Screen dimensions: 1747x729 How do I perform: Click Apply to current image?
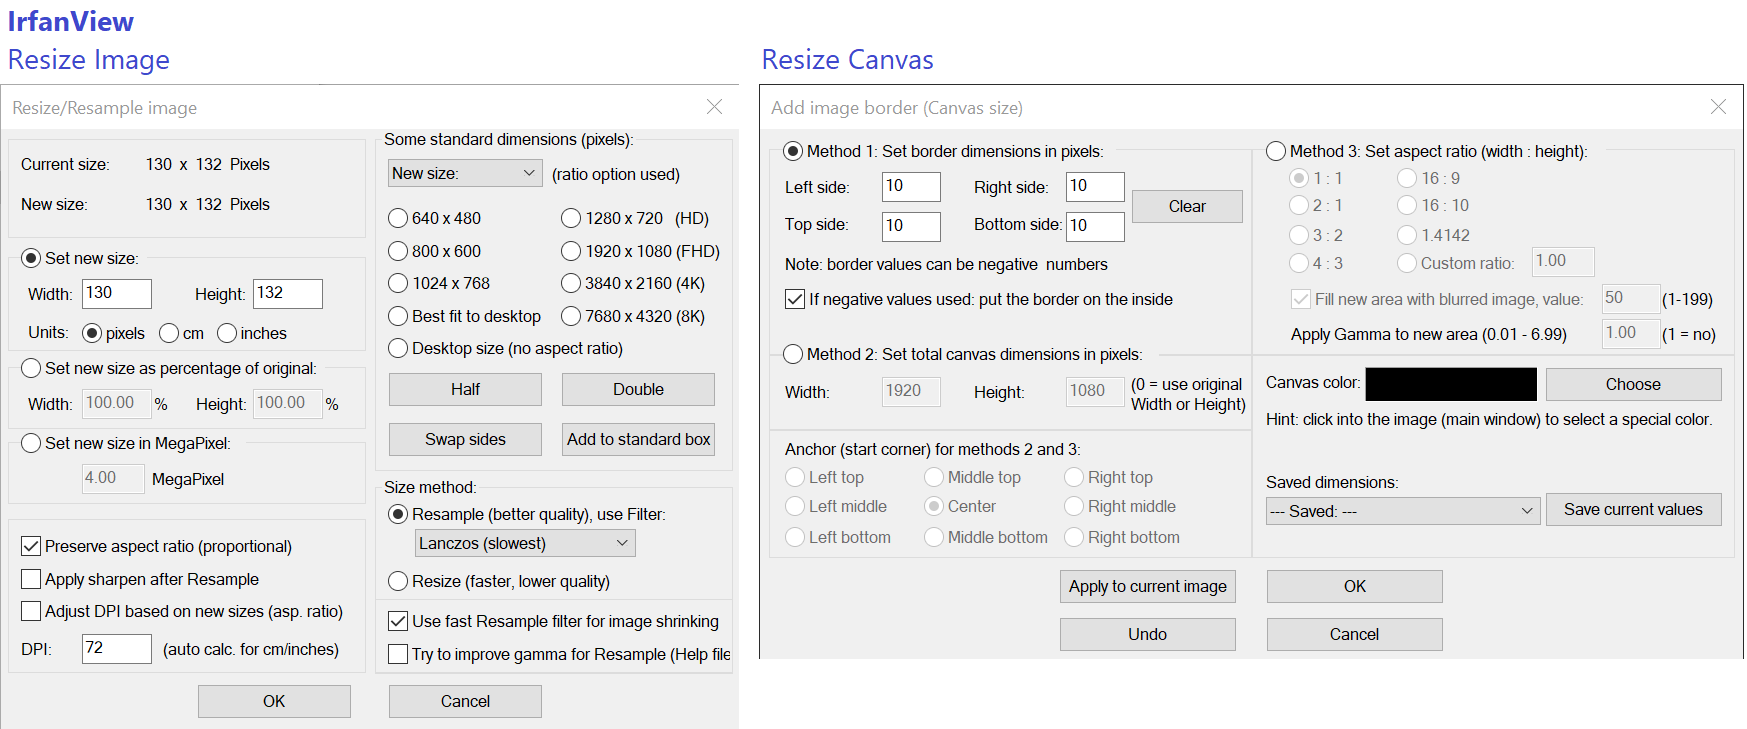1147,586
